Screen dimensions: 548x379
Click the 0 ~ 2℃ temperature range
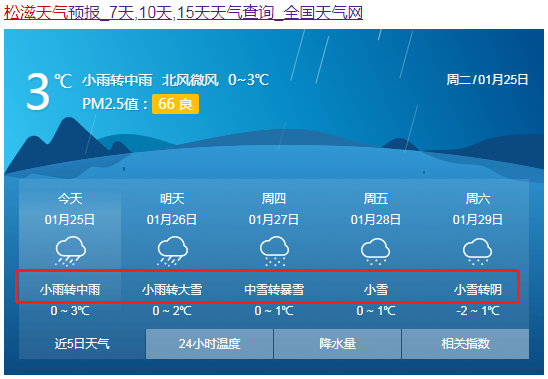pyautogui.click(x=172, y=310)
